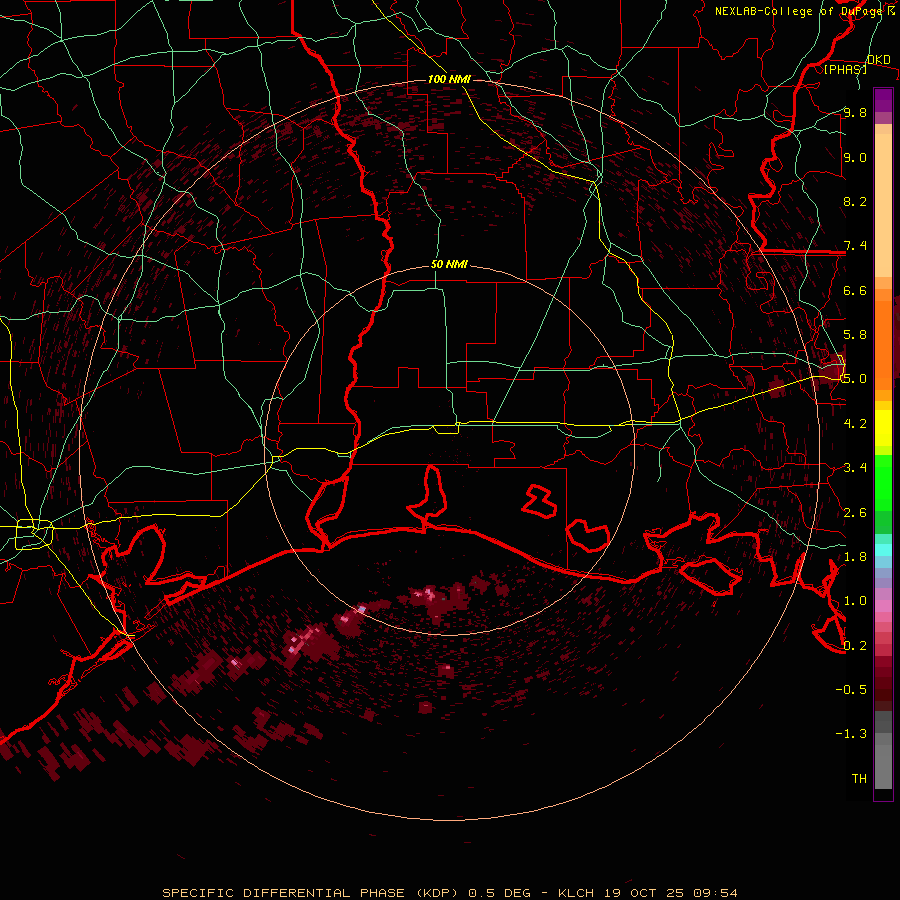900x900 pixels.
Task: Select the 2.6 legend value
Action: (855, 512)
